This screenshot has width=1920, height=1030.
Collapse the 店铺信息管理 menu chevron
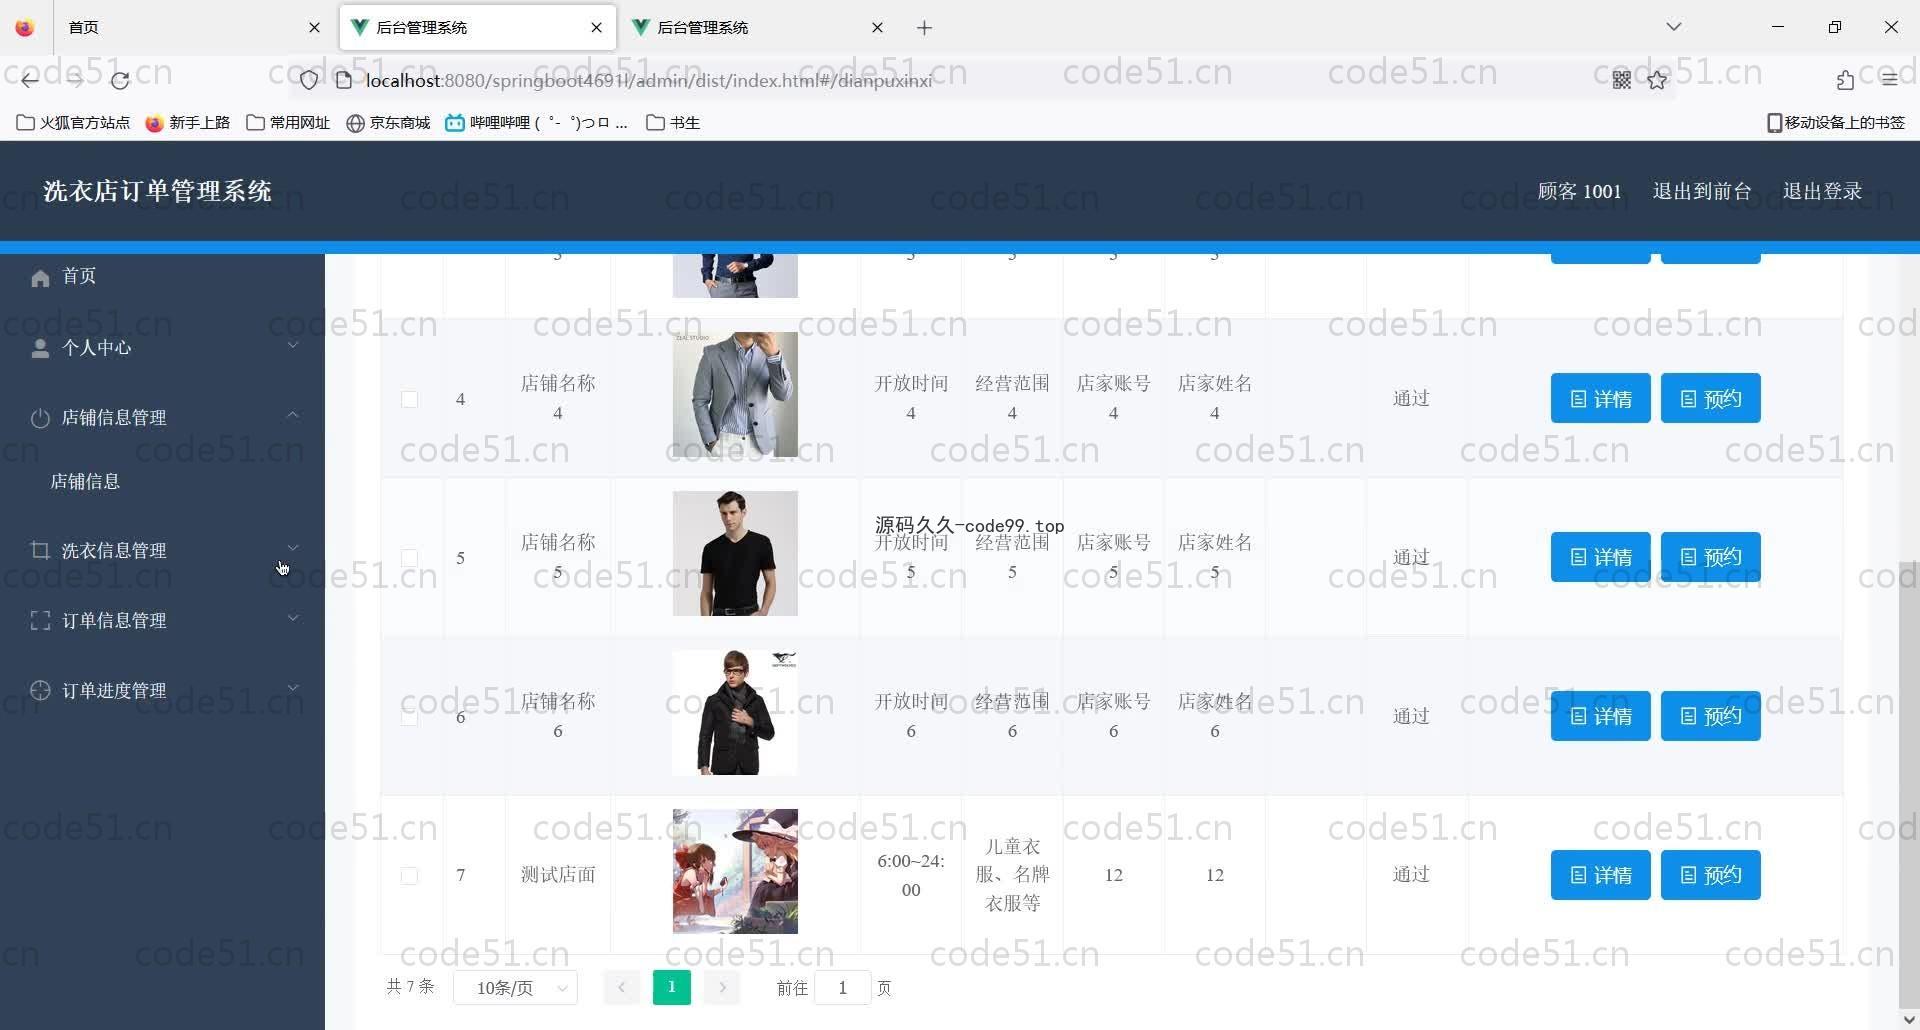click(x=293, y=414)
